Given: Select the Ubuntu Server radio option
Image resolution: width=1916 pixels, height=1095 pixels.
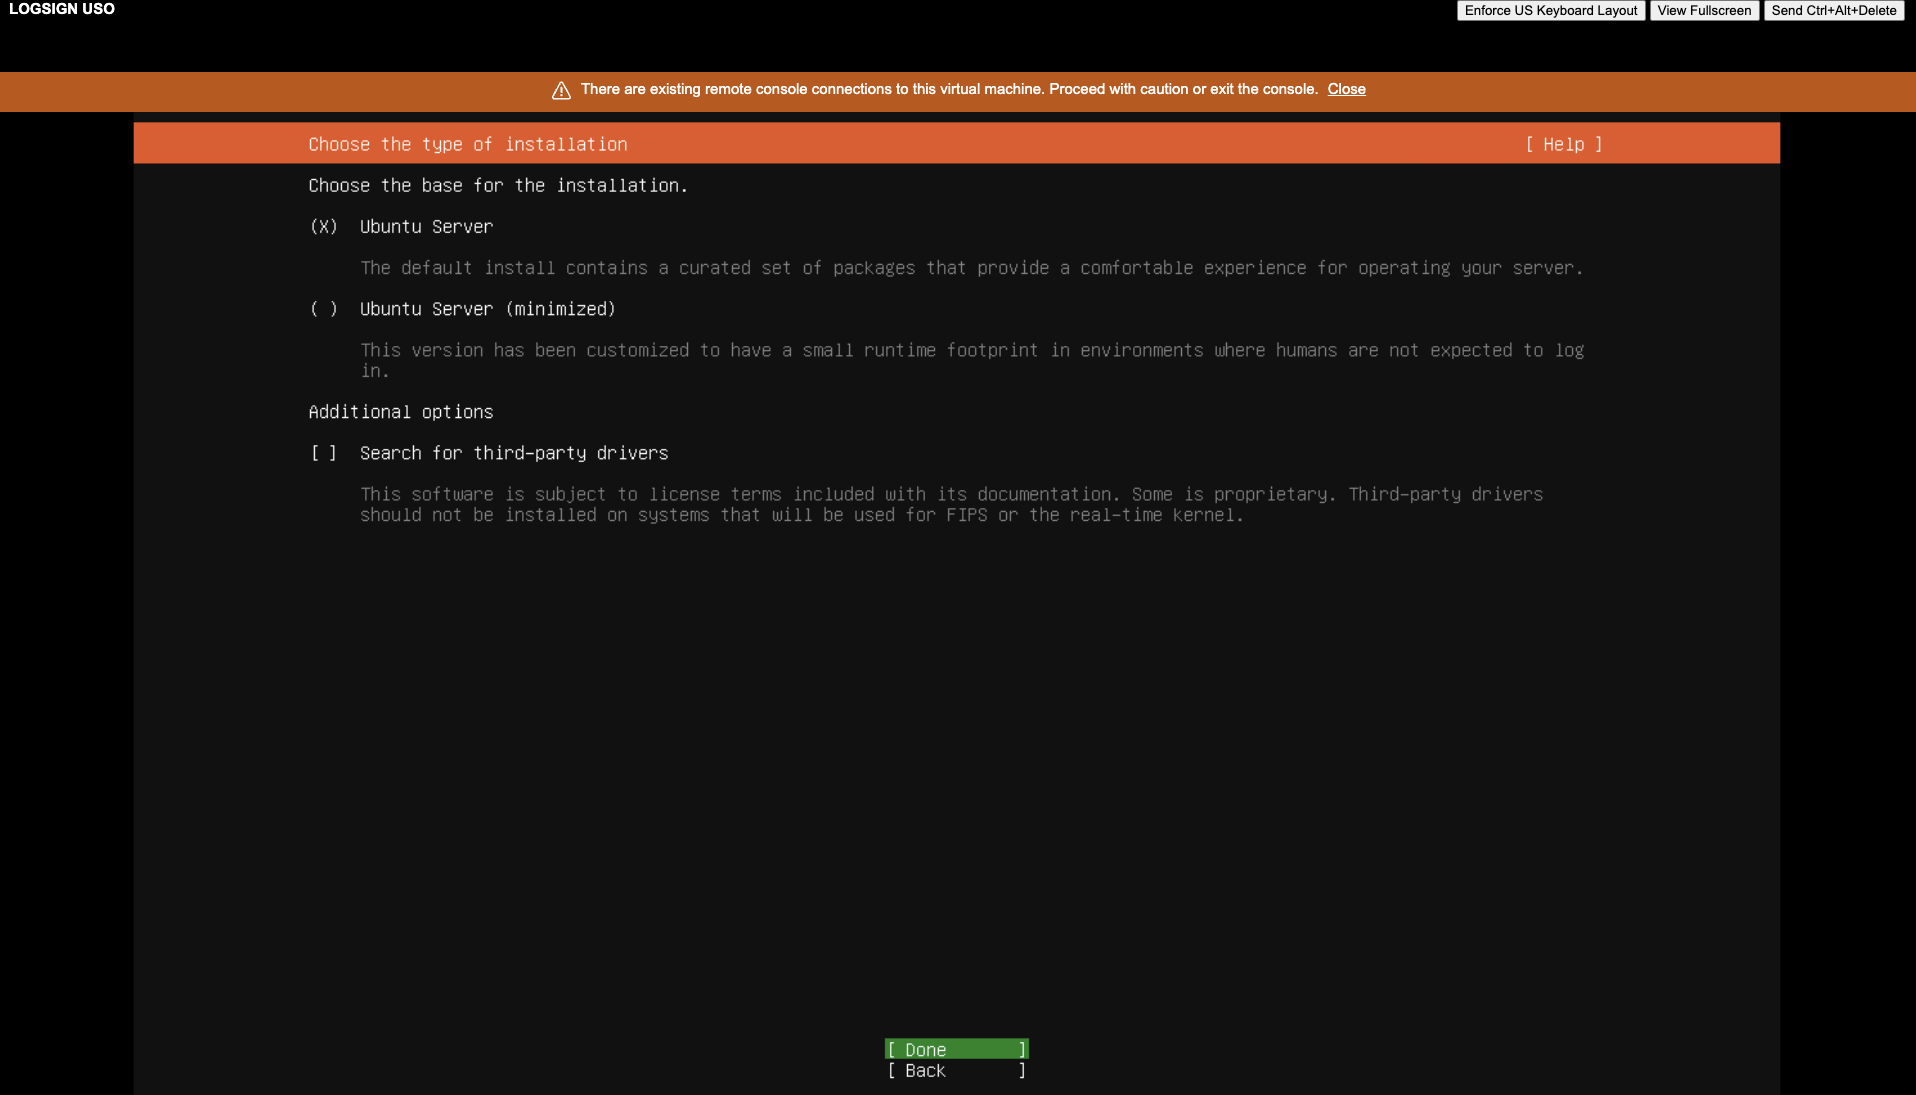Looking at the screenshot, I should pos(323,227).
